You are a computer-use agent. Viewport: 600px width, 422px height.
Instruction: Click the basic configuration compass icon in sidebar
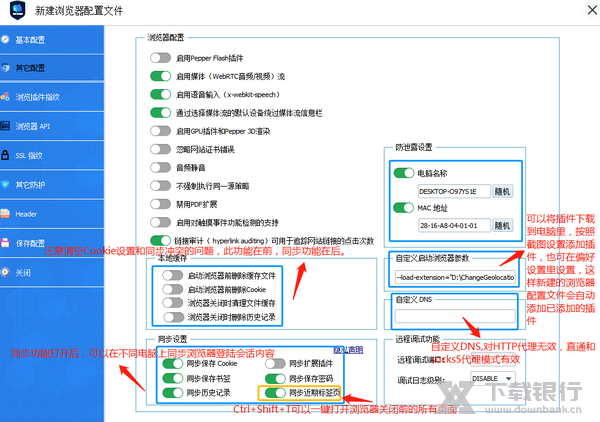(x=5, y=39)
